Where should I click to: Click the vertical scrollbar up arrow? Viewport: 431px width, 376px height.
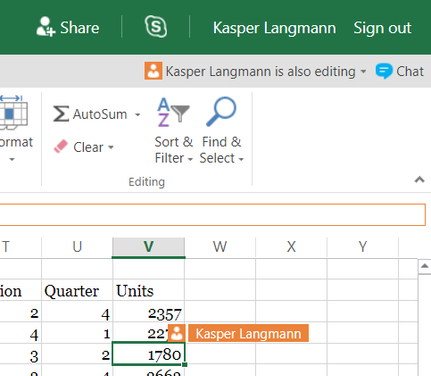[x=424, y=266]
